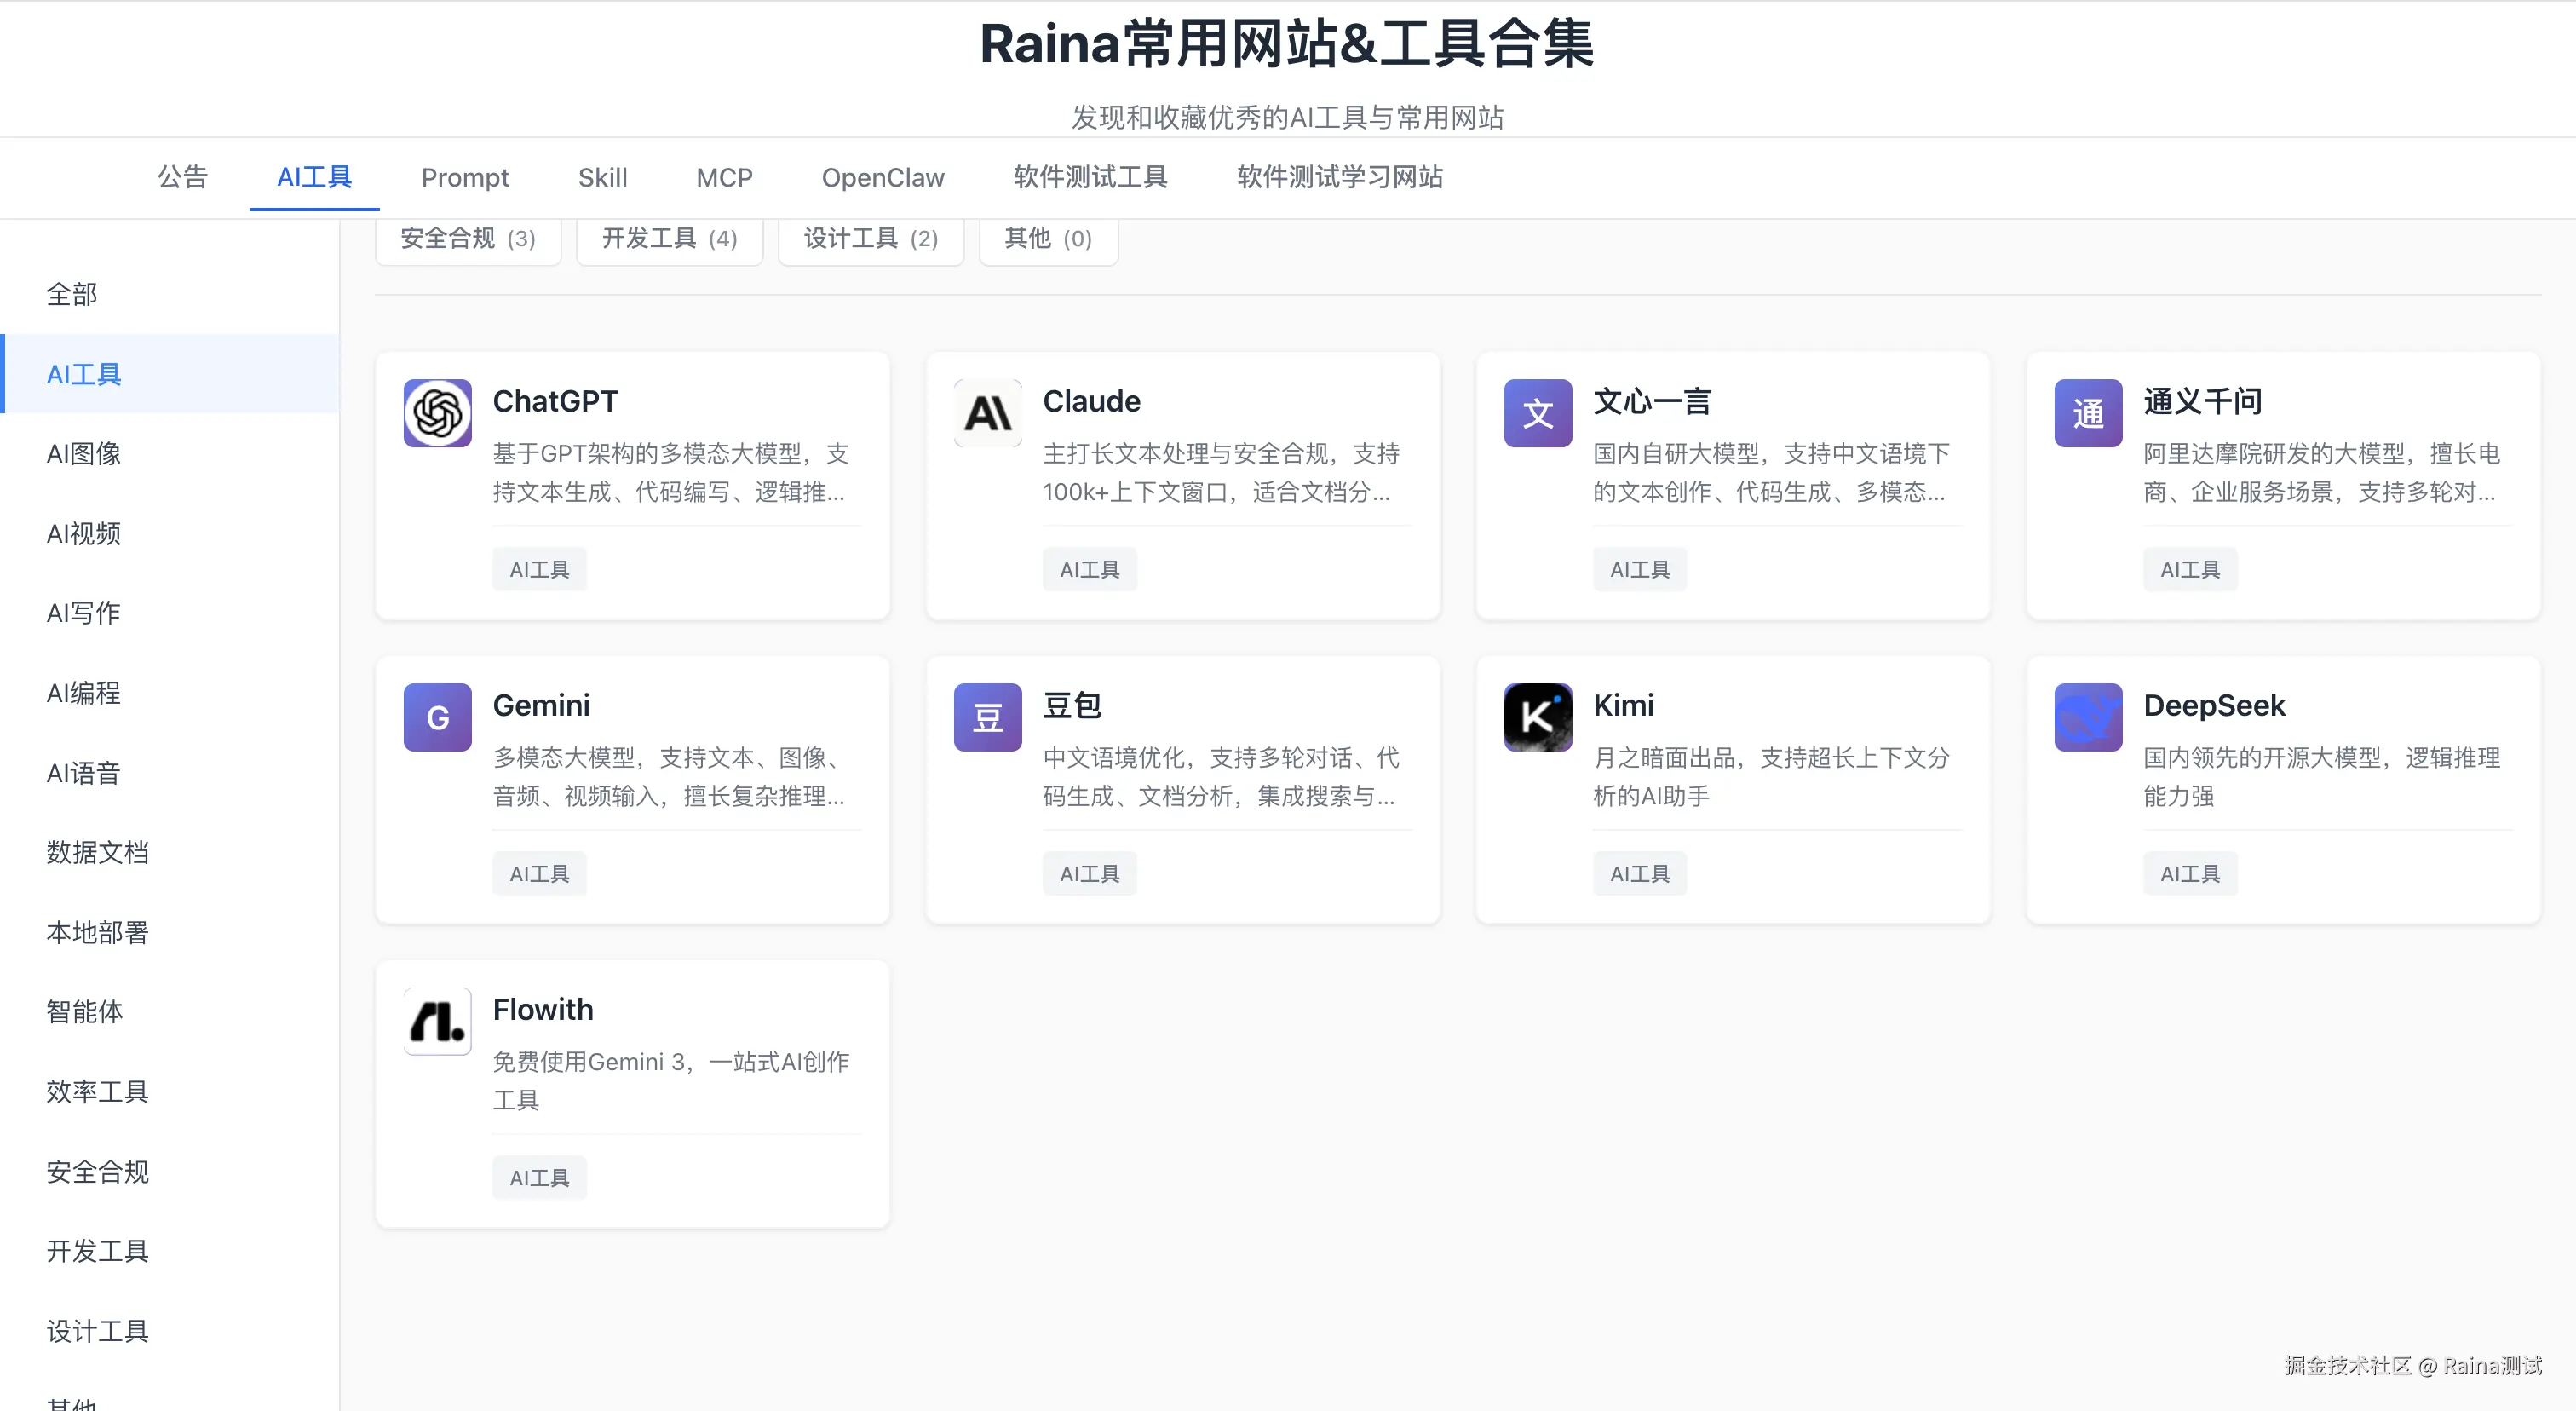The image size is (2576, 1411).
Task: Choose 全部 in the left sidebar
Action: tap(72, 294)
